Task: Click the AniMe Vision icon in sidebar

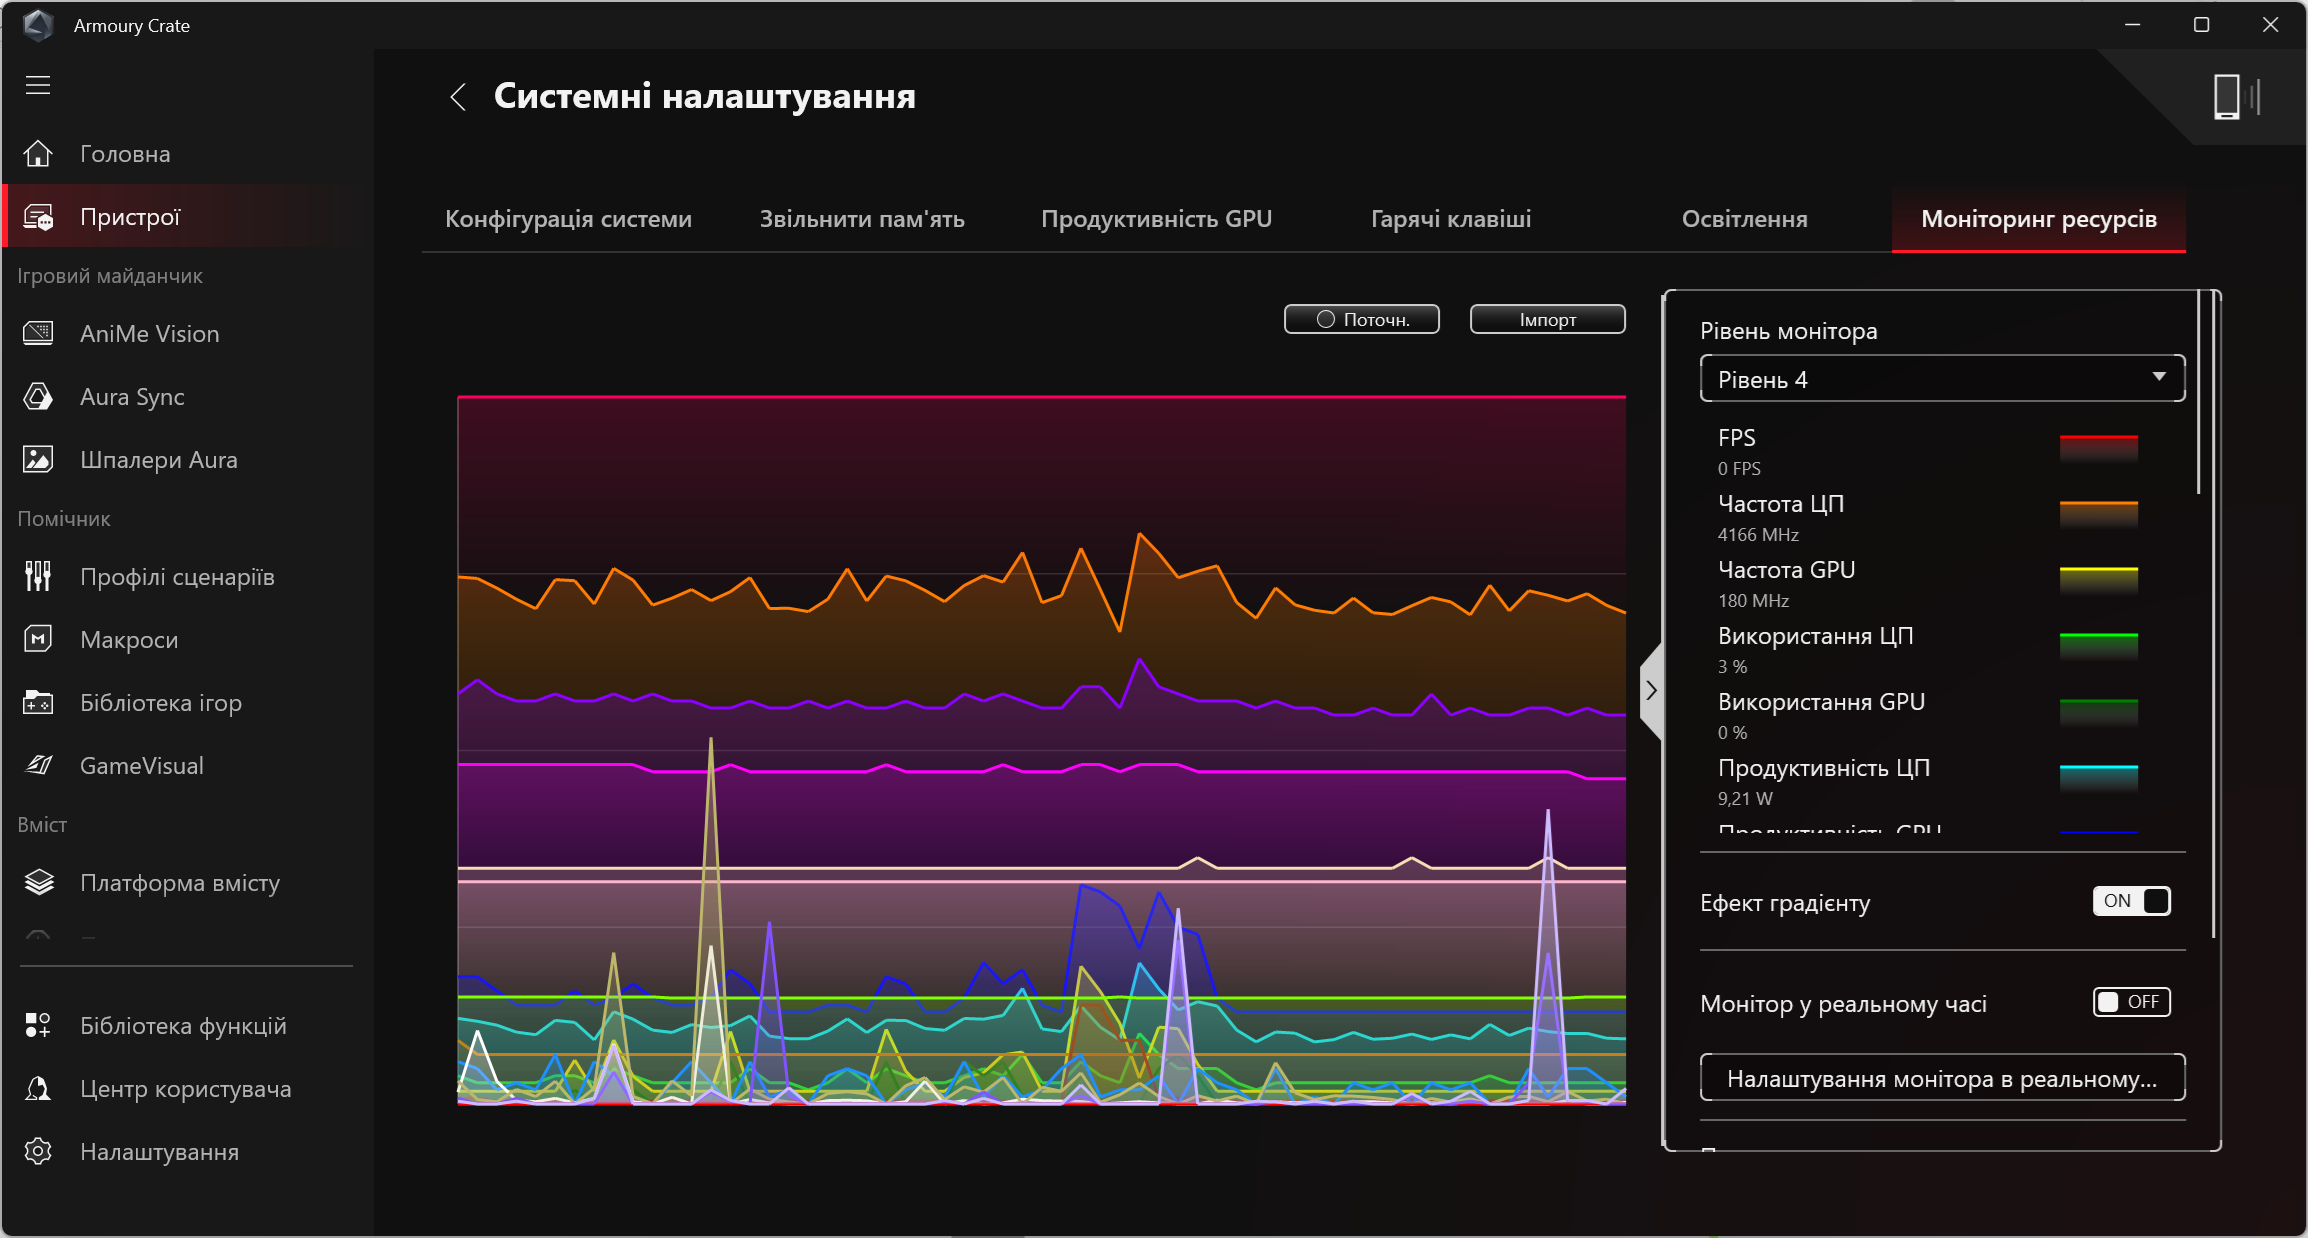Action: pos(38,333)
